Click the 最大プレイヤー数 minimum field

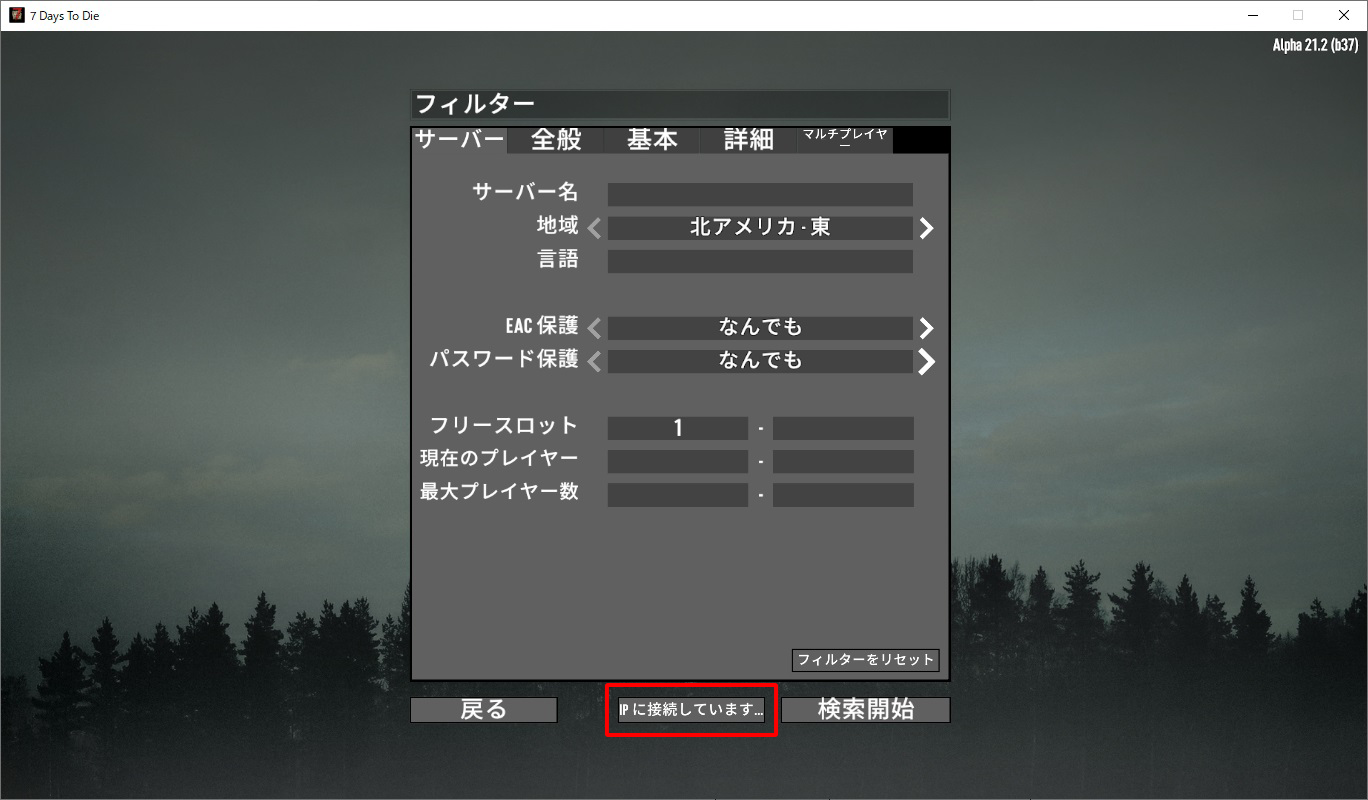(x=678, y=495)
